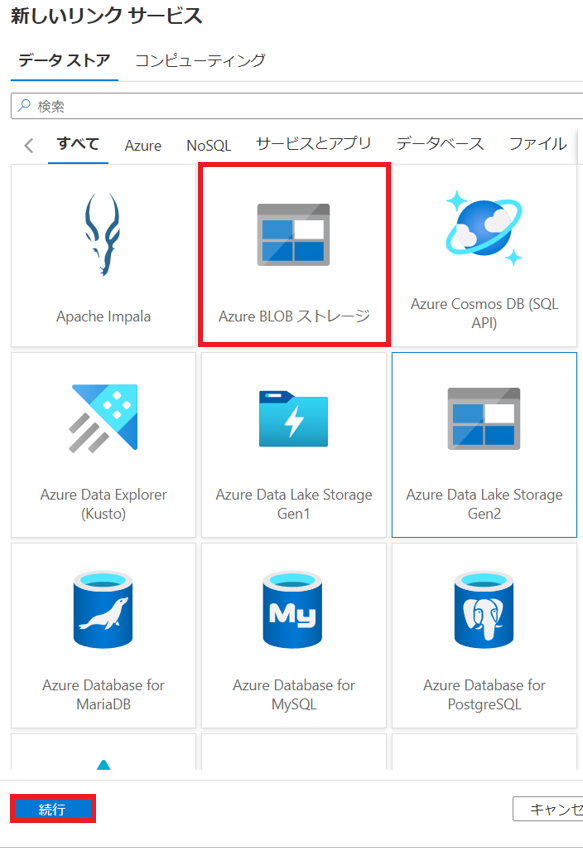This screenshot has height=848, width=583.
Task: Select the すべて category filter
Action: (78, 144)
